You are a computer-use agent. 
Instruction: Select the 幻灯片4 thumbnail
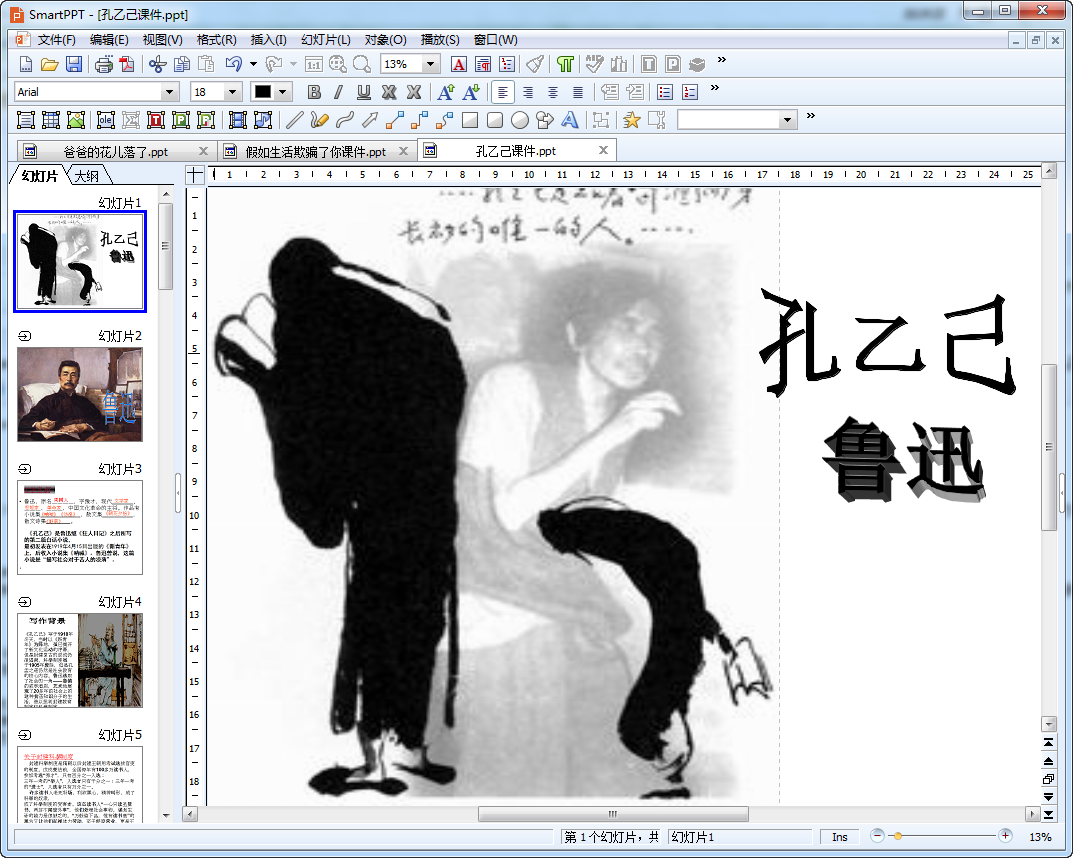(x=79, y=660)
